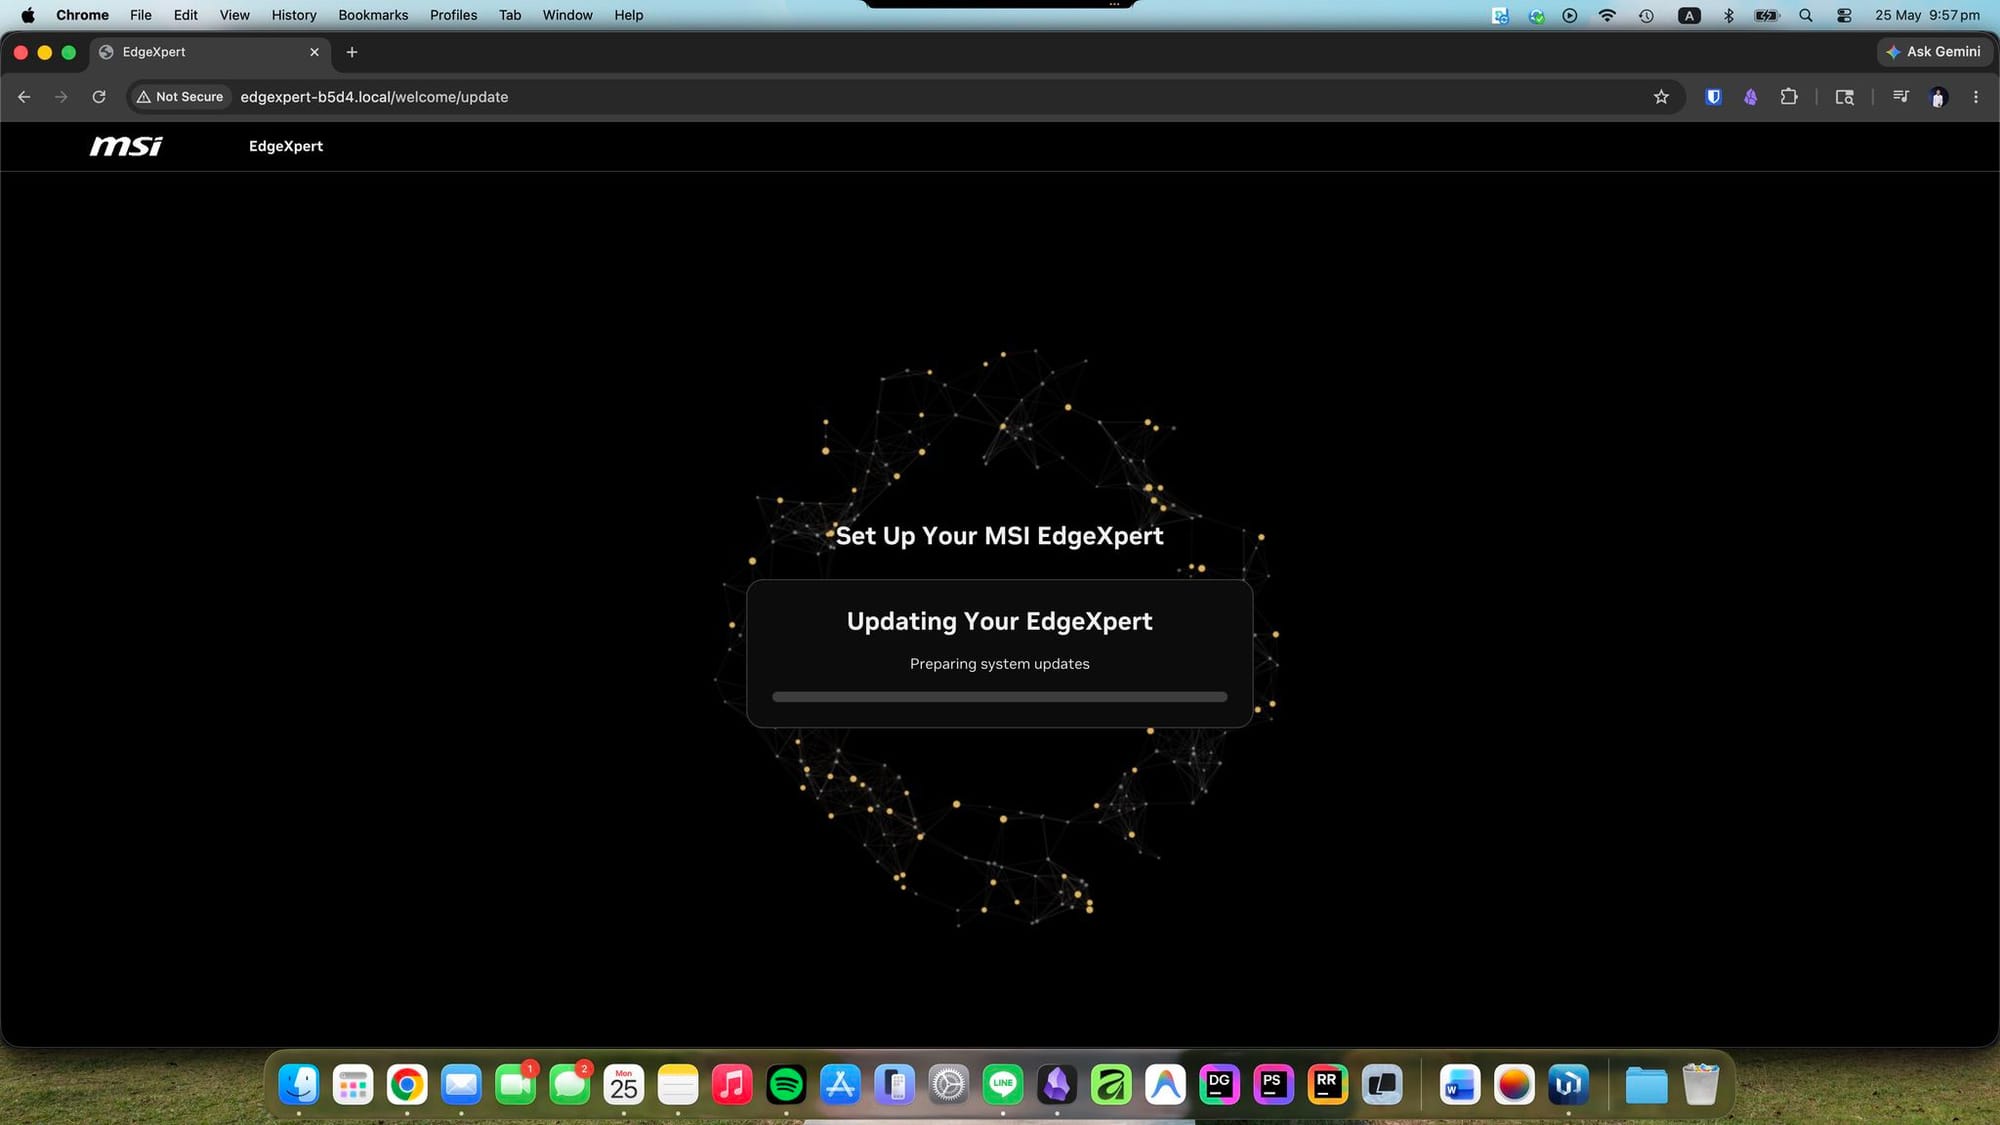The width and height of the screenshot is (2000, 1125).
Task: Click the keyboard input source 'A' icon
Action: [1689, 15]
